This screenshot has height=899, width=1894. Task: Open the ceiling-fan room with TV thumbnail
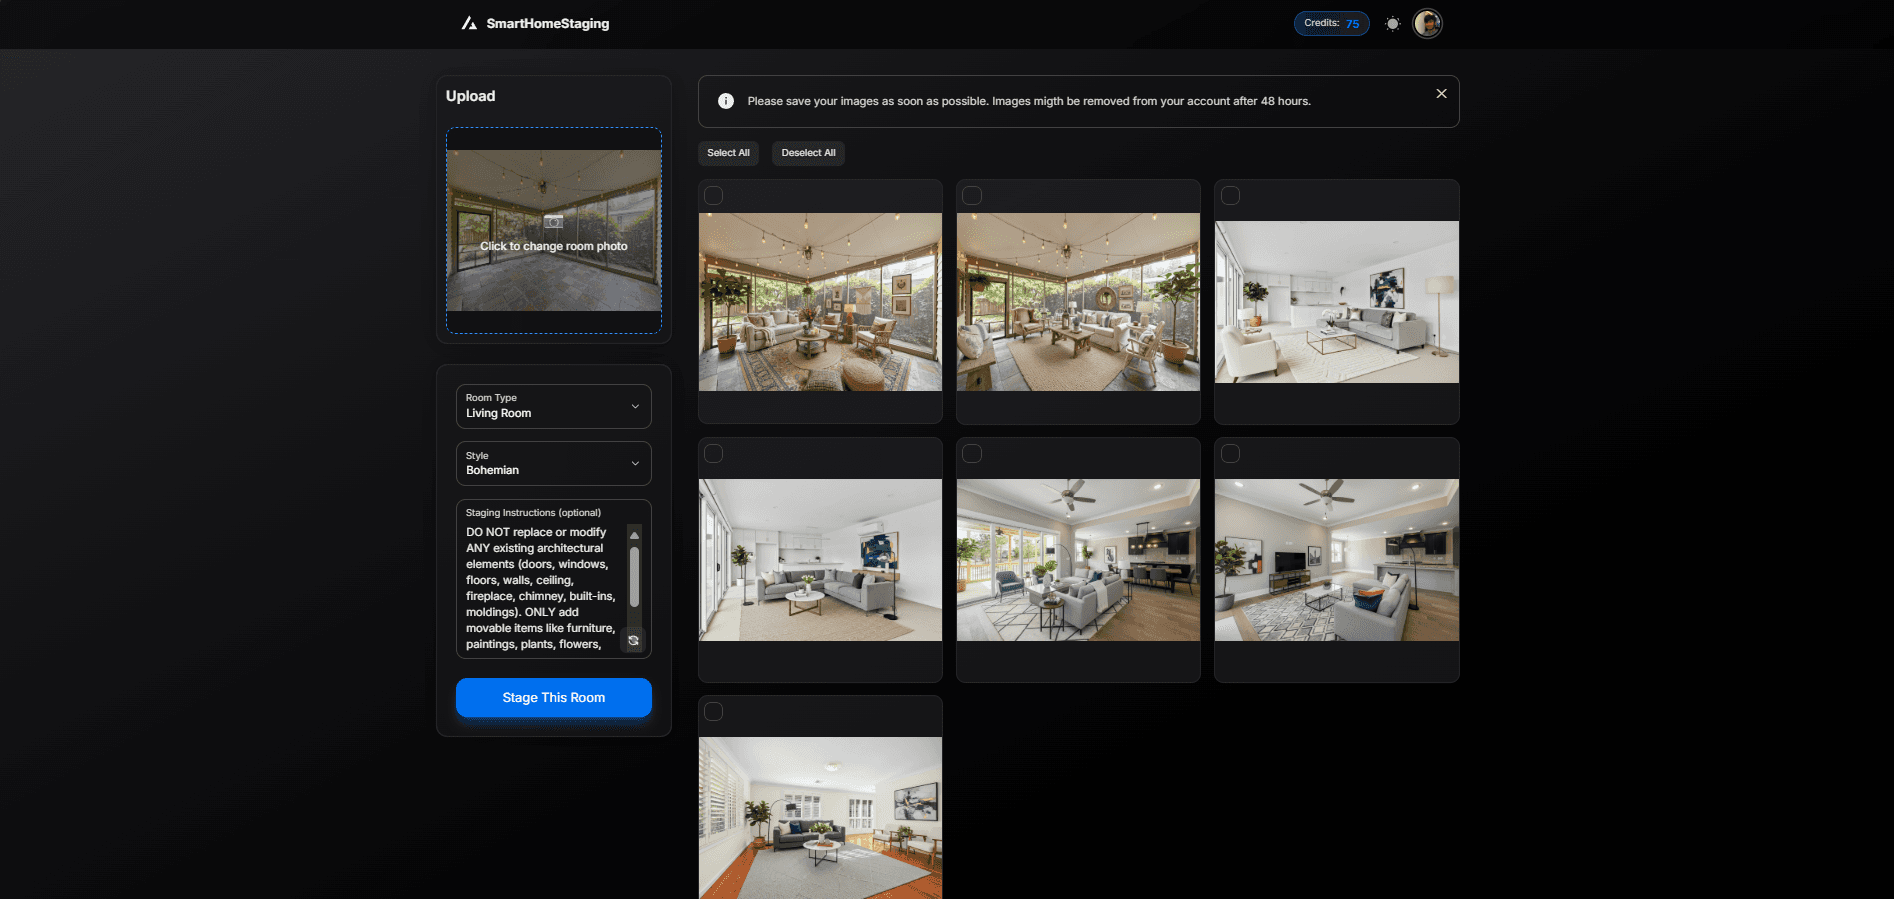[x=1337, y=560]
